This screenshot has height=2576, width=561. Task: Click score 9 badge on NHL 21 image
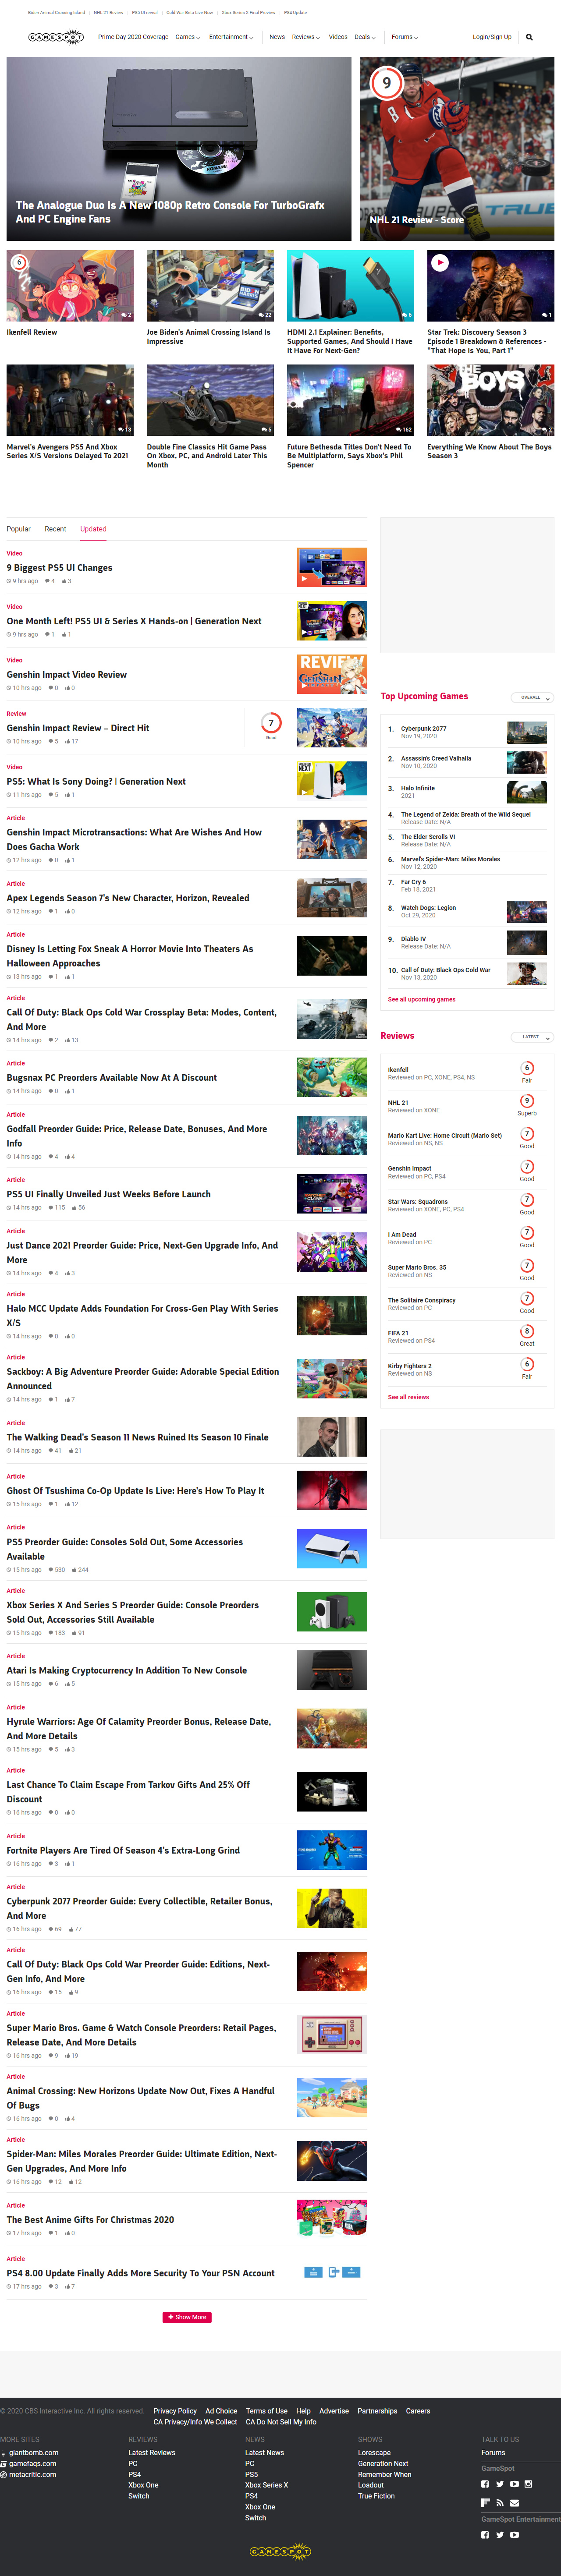386,83
